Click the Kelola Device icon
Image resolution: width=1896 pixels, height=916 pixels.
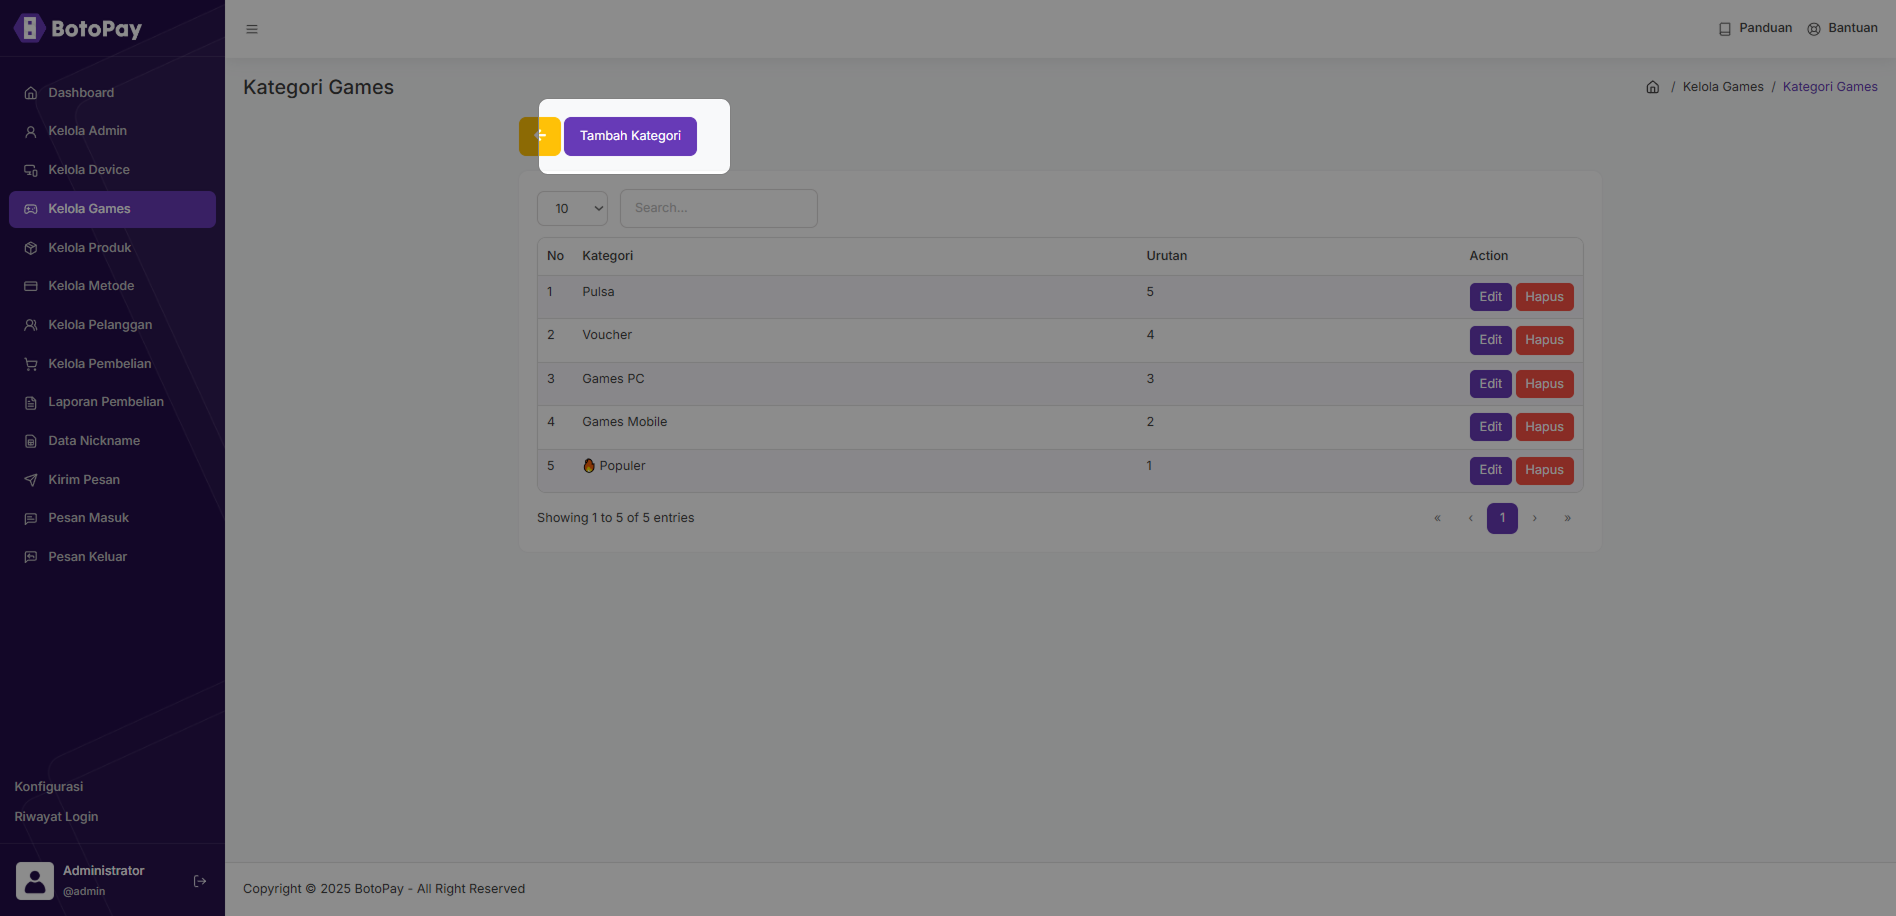point(31,170)
